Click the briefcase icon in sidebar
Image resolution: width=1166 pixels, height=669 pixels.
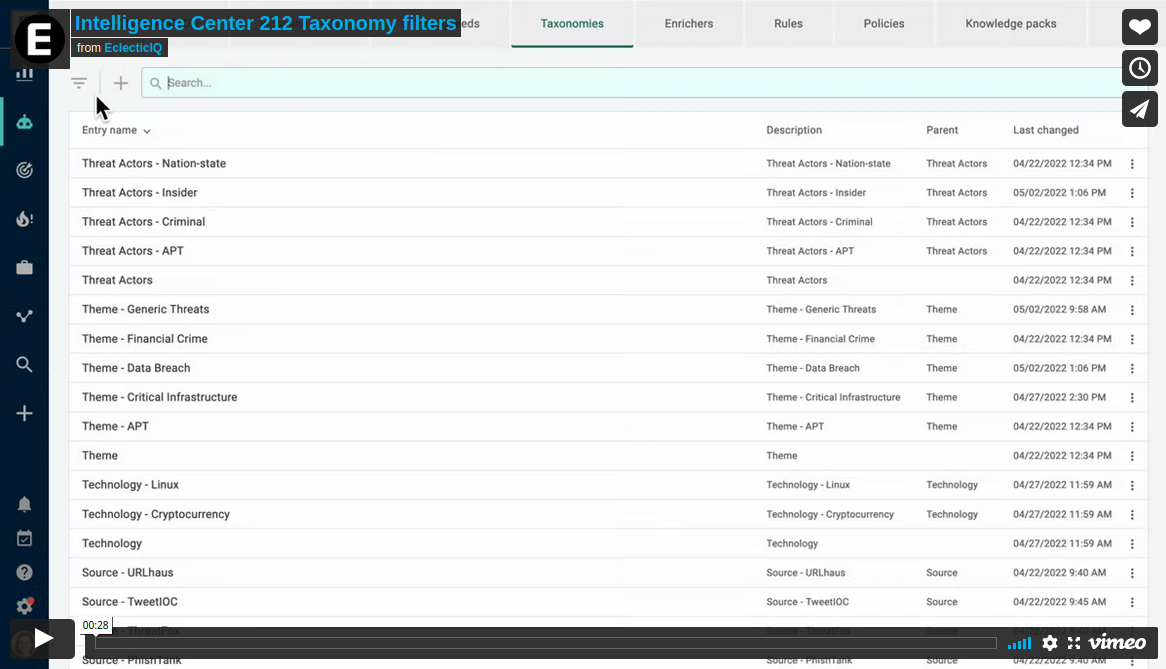24,267
